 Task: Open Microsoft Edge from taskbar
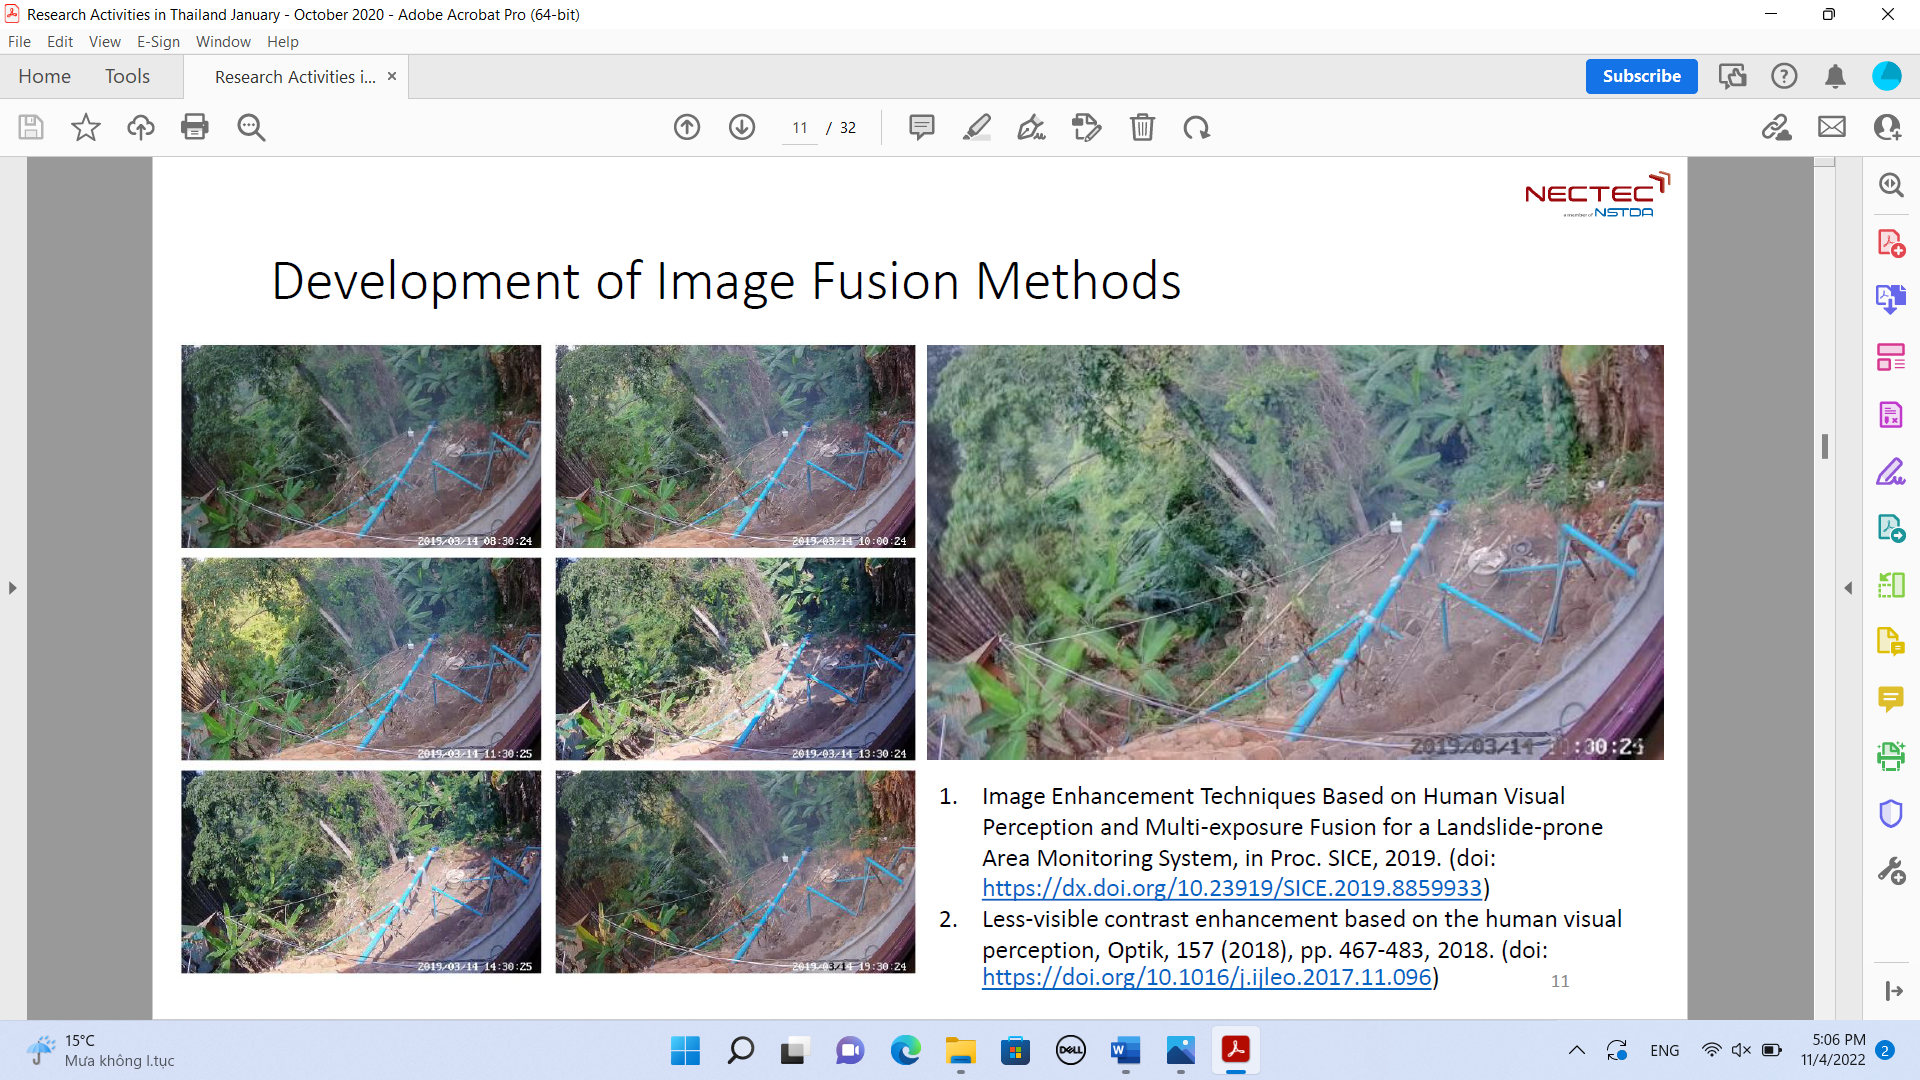click(x=905, y=1050)
